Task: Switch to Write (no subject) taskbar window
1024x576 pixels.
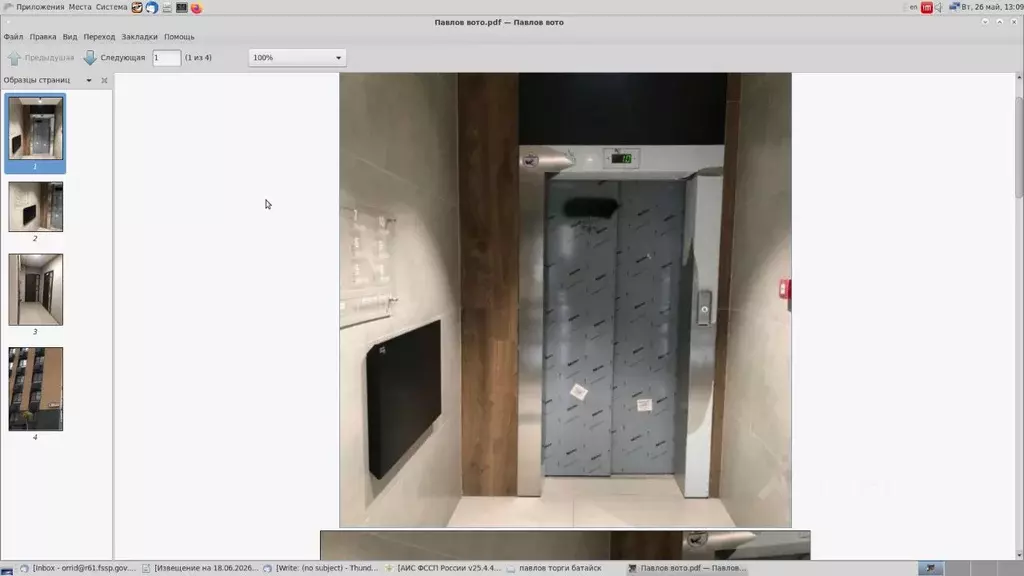Action: click(321, 568)
